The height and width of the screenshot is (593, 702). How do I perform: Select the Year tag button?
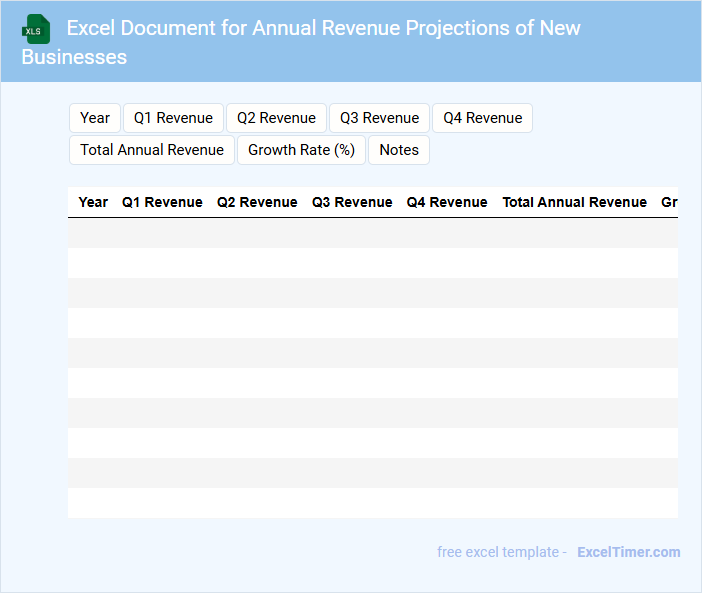pyautogui.click(x=95, y=118)
